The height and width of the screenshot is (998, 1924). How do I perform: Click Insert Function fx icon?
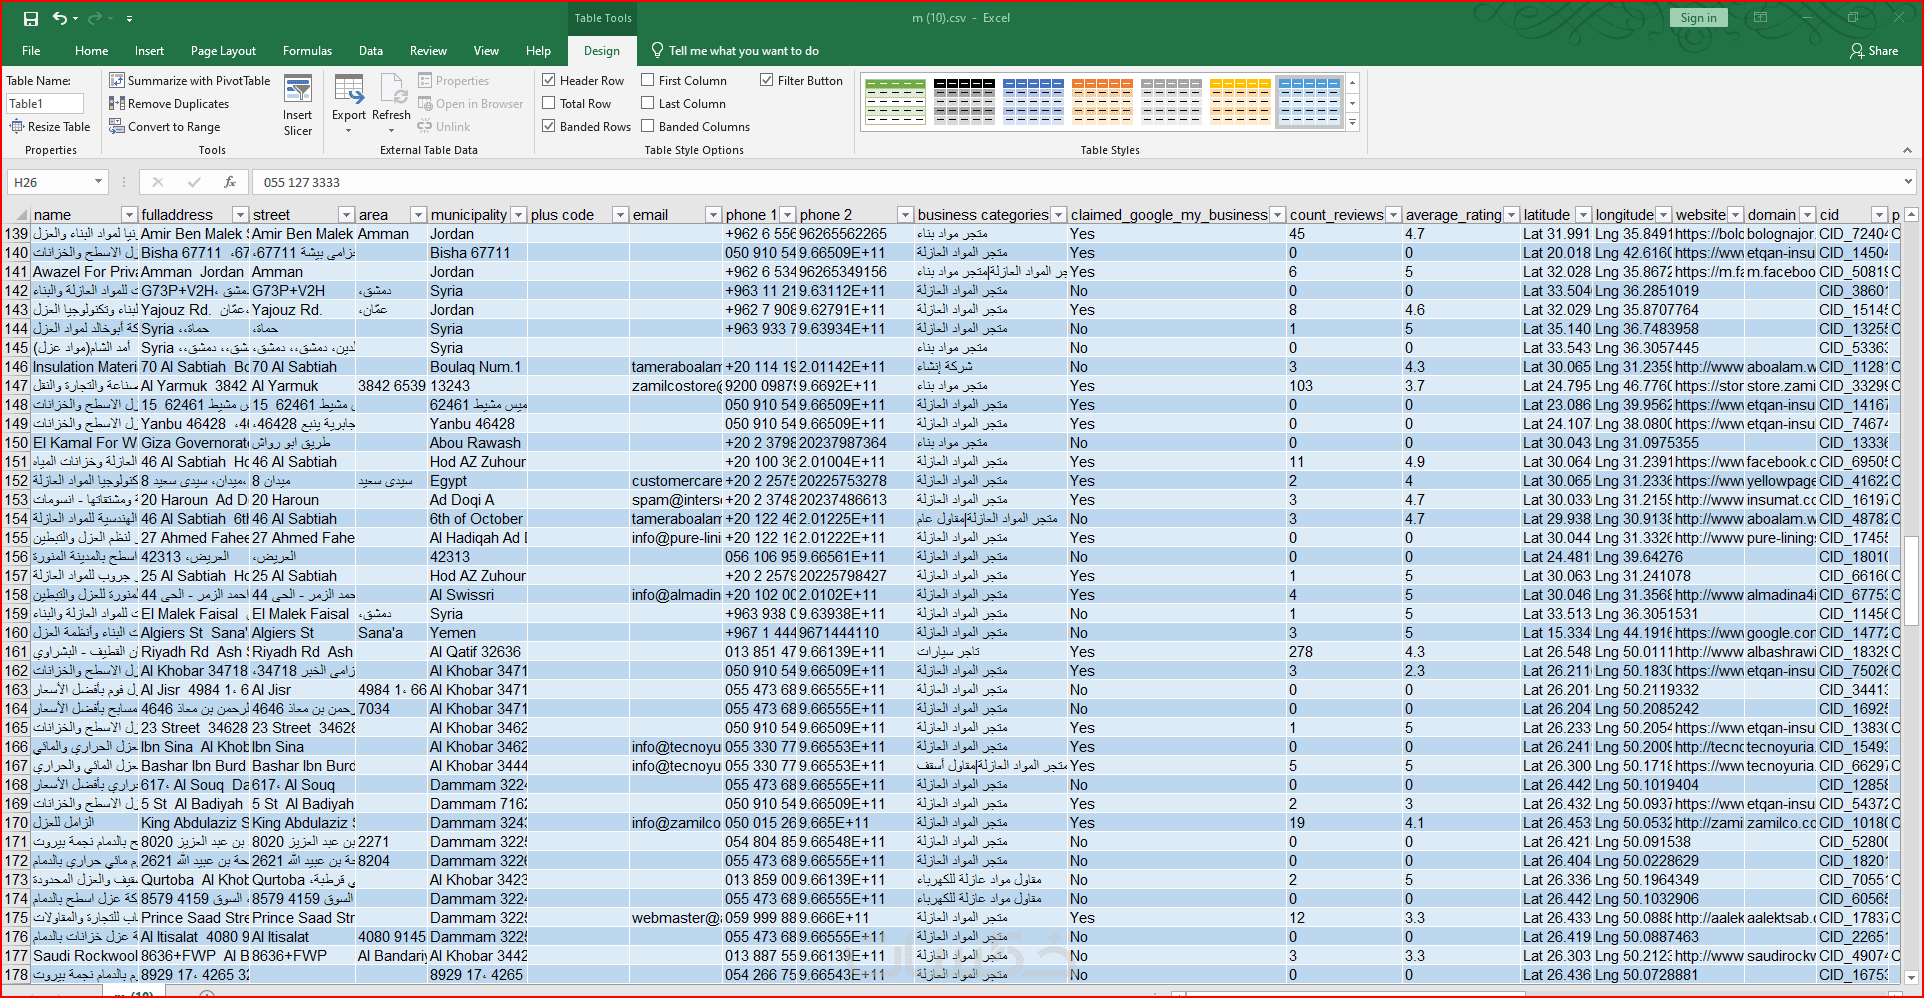point(230,182)
